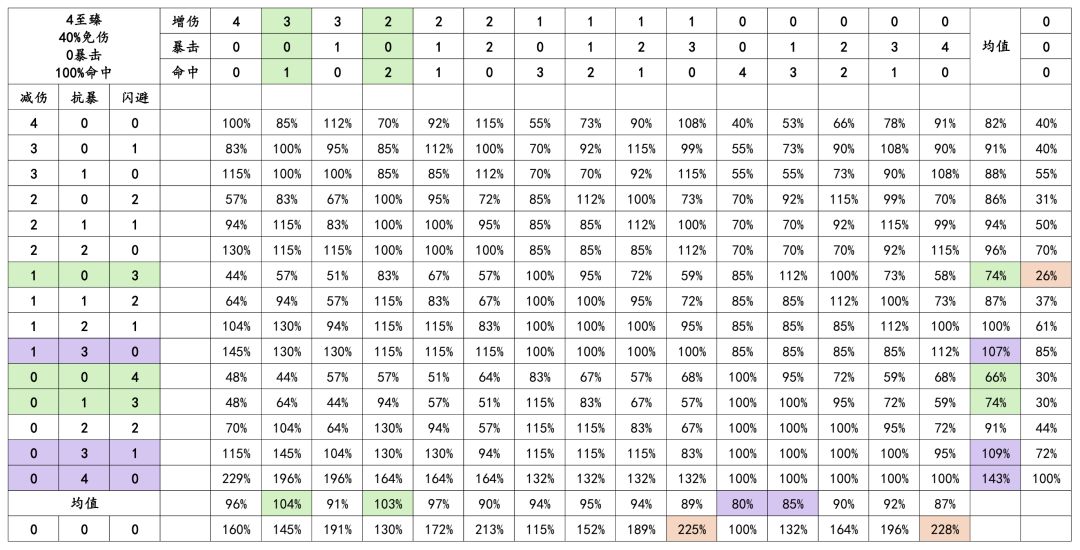Click the 减伤 column header
Viewport: 1080px width, 550px height.
[x=33, y=97]
